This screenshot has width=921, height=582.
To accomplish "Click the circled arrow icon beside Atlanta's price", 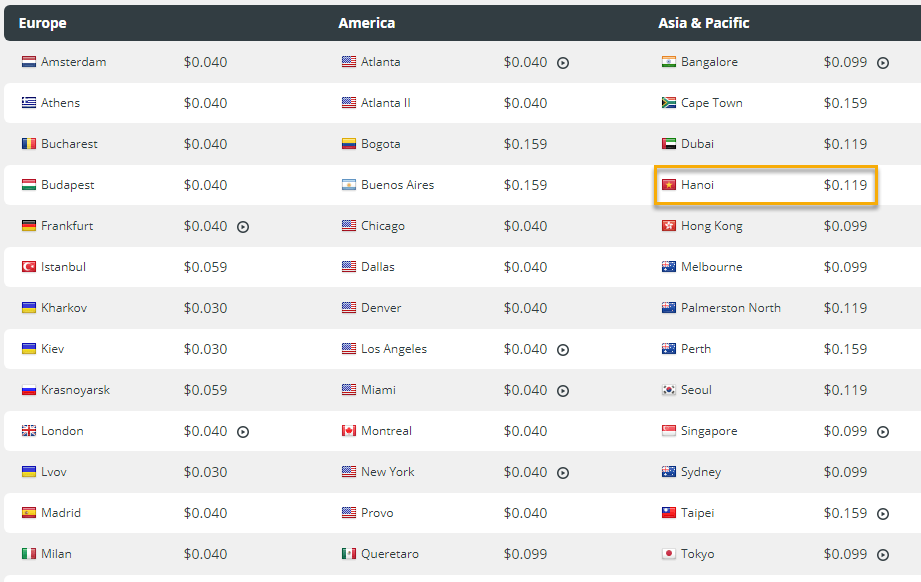I will point(563,61).
